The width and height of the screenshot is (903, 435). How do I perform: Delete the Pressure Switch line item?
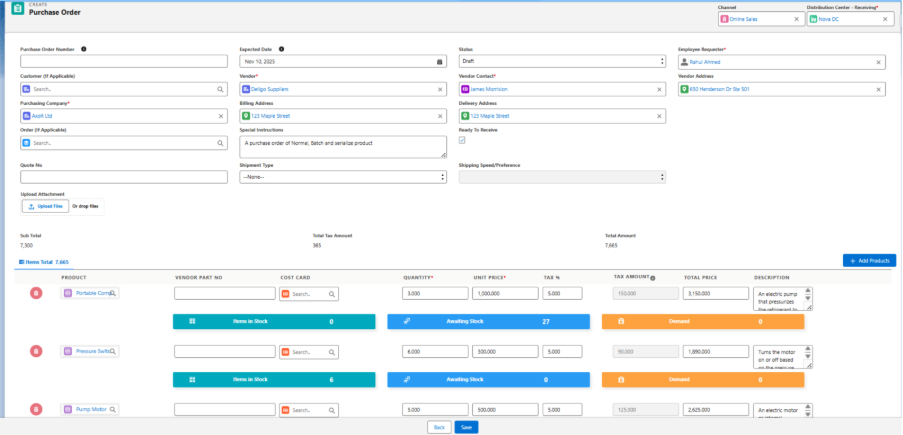[x=36, y=352]
